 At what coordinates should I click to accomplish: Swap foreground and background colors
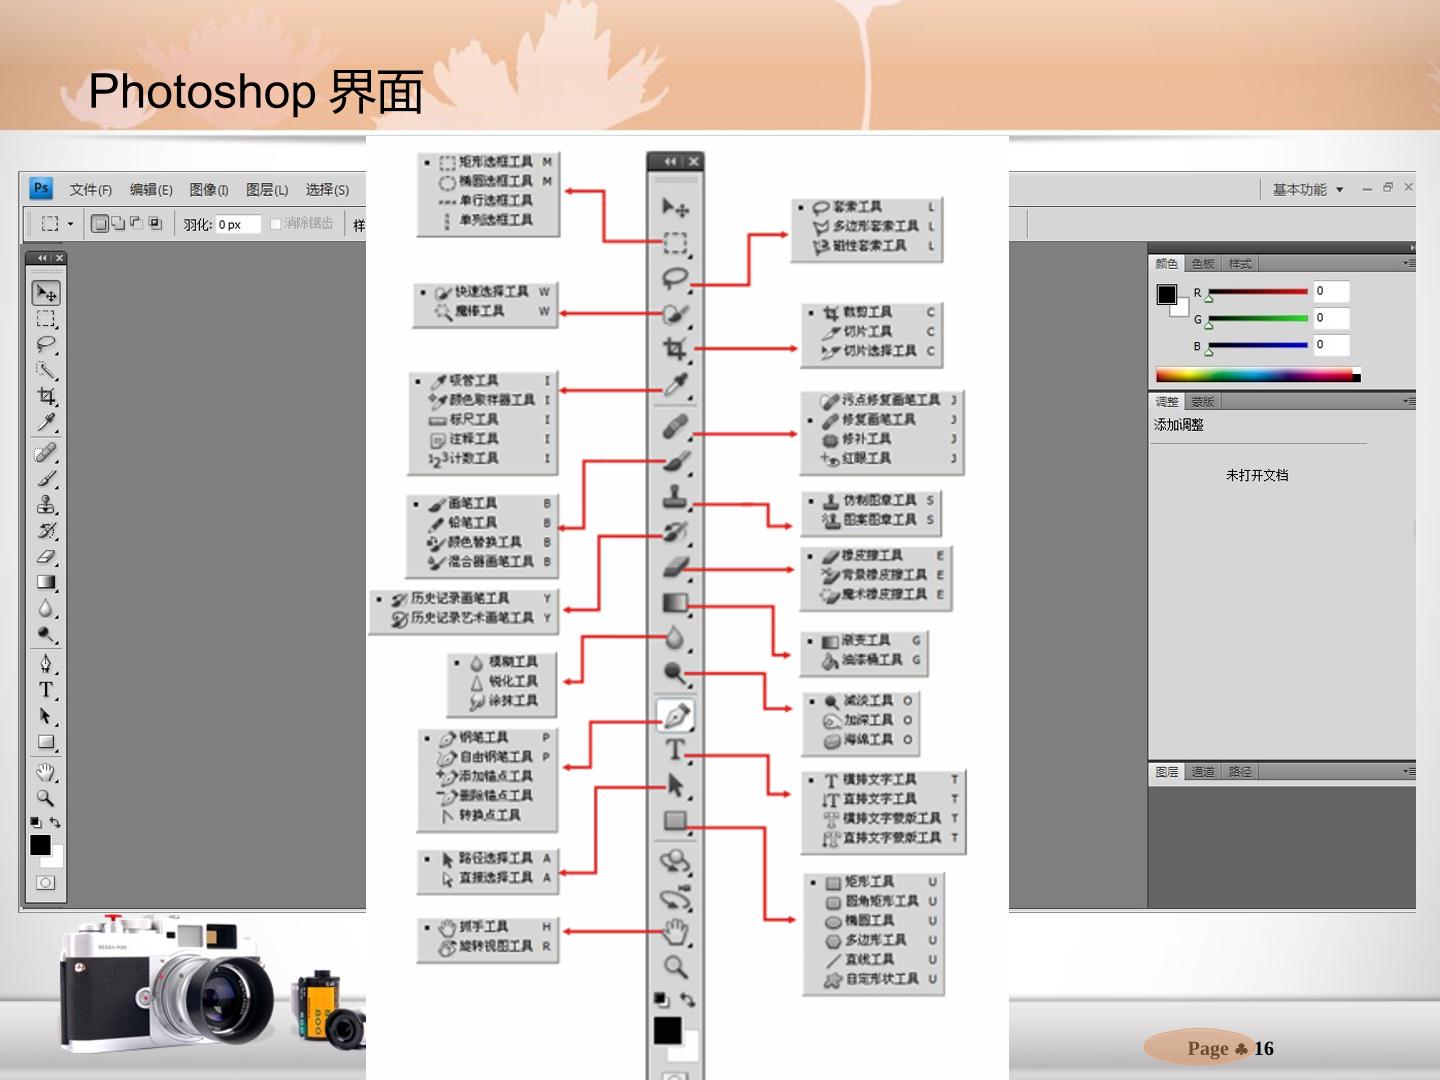pyautogui.click(x=55, y=822)
